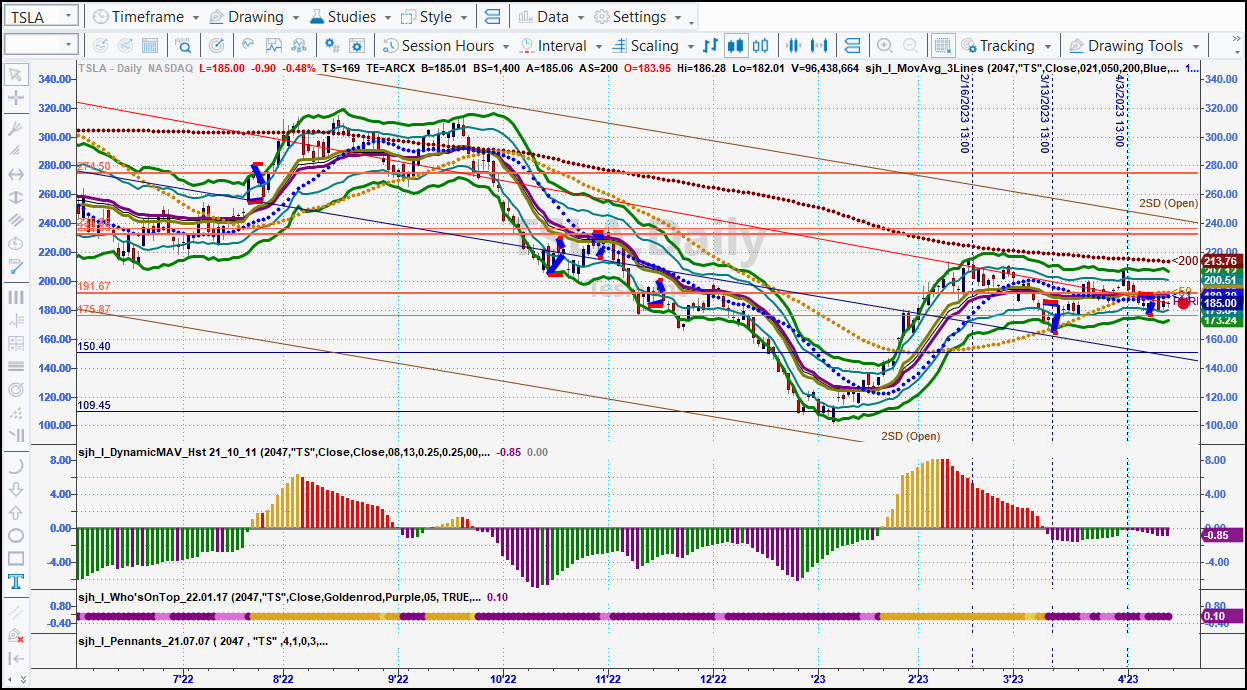
Task: Click the TSLA - Daily NASDAQ chart title
Action: click(x=135, y=68)
